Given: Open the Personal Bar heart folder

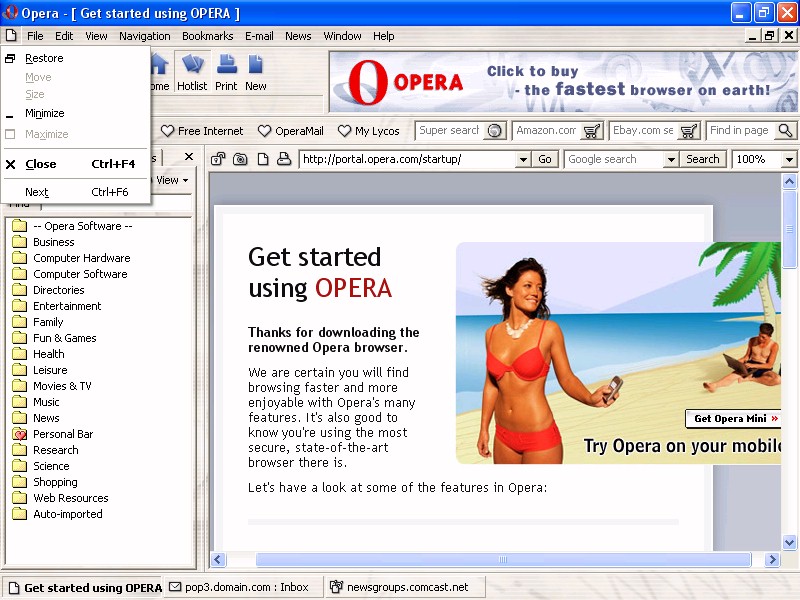Looking at the screenshot, I should pos(53,434).
